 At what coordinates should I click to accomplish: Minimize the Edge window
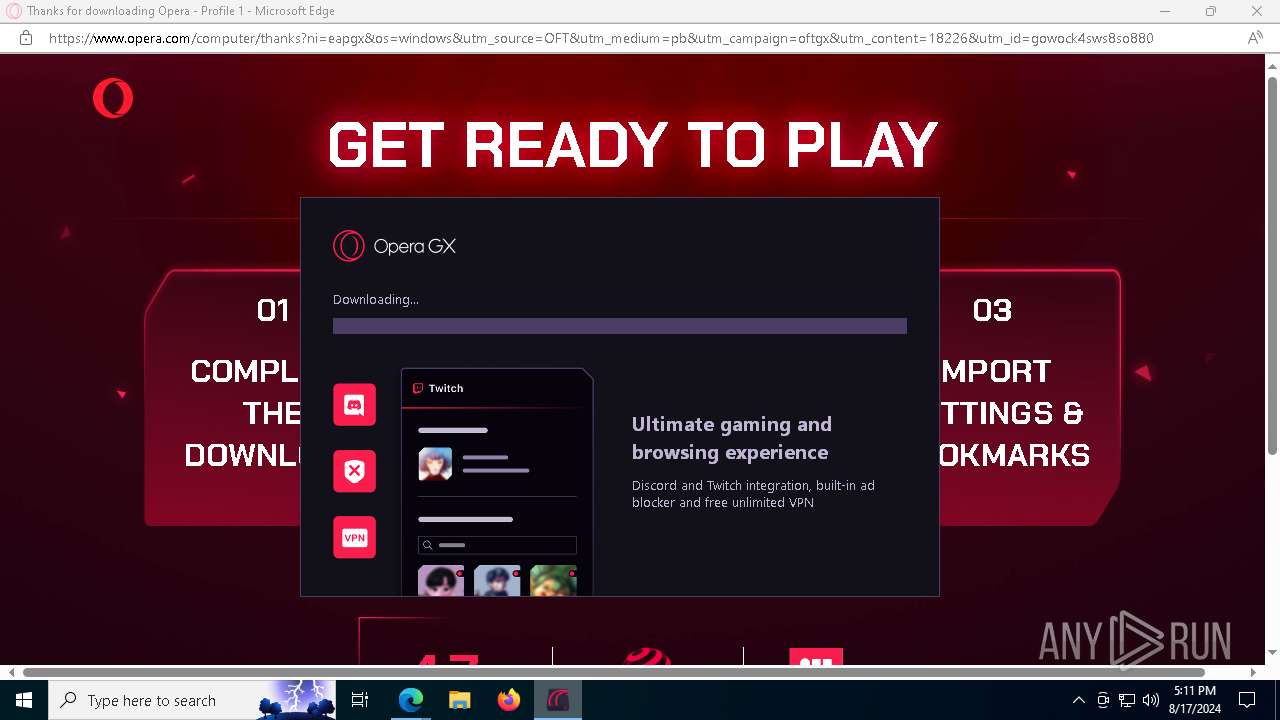click(1165, 11)
